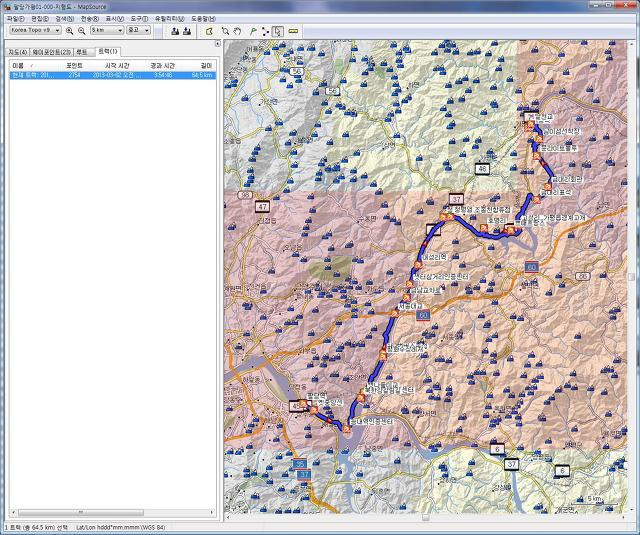Screen dimensions: 640x535
Task: Click the 능내역인증센터 waypoint marker
Action: (347, 428)
